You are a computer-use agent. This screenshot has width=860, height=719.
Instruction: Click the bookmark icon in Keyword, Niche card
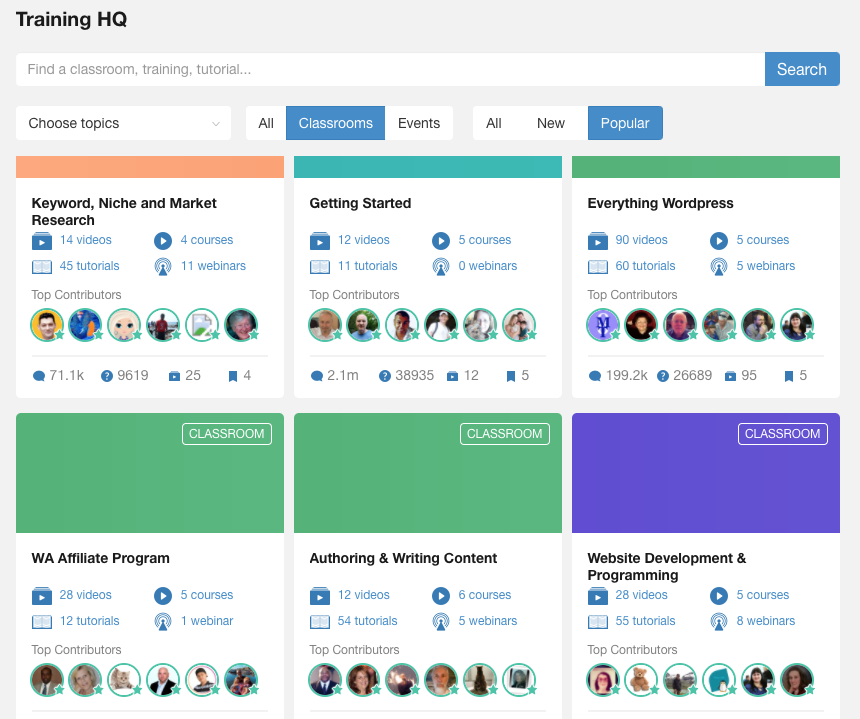click(x=233, y=376)
